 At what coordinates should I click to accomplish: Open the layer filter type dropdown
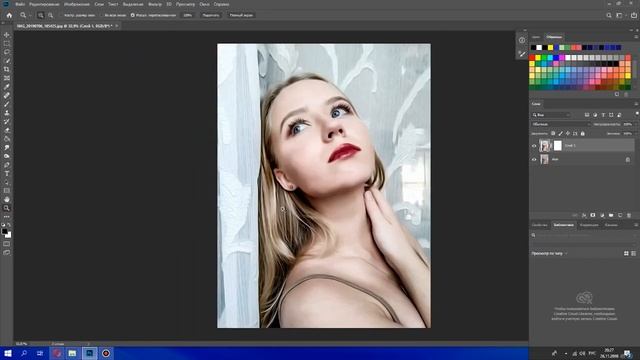551,115
